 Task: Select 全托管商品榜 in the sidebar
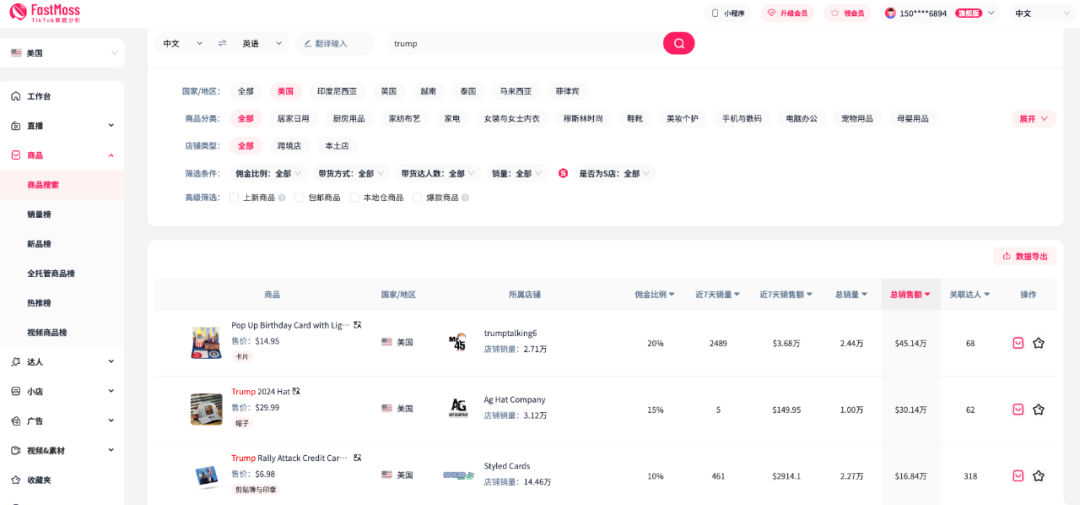[51, 274]
